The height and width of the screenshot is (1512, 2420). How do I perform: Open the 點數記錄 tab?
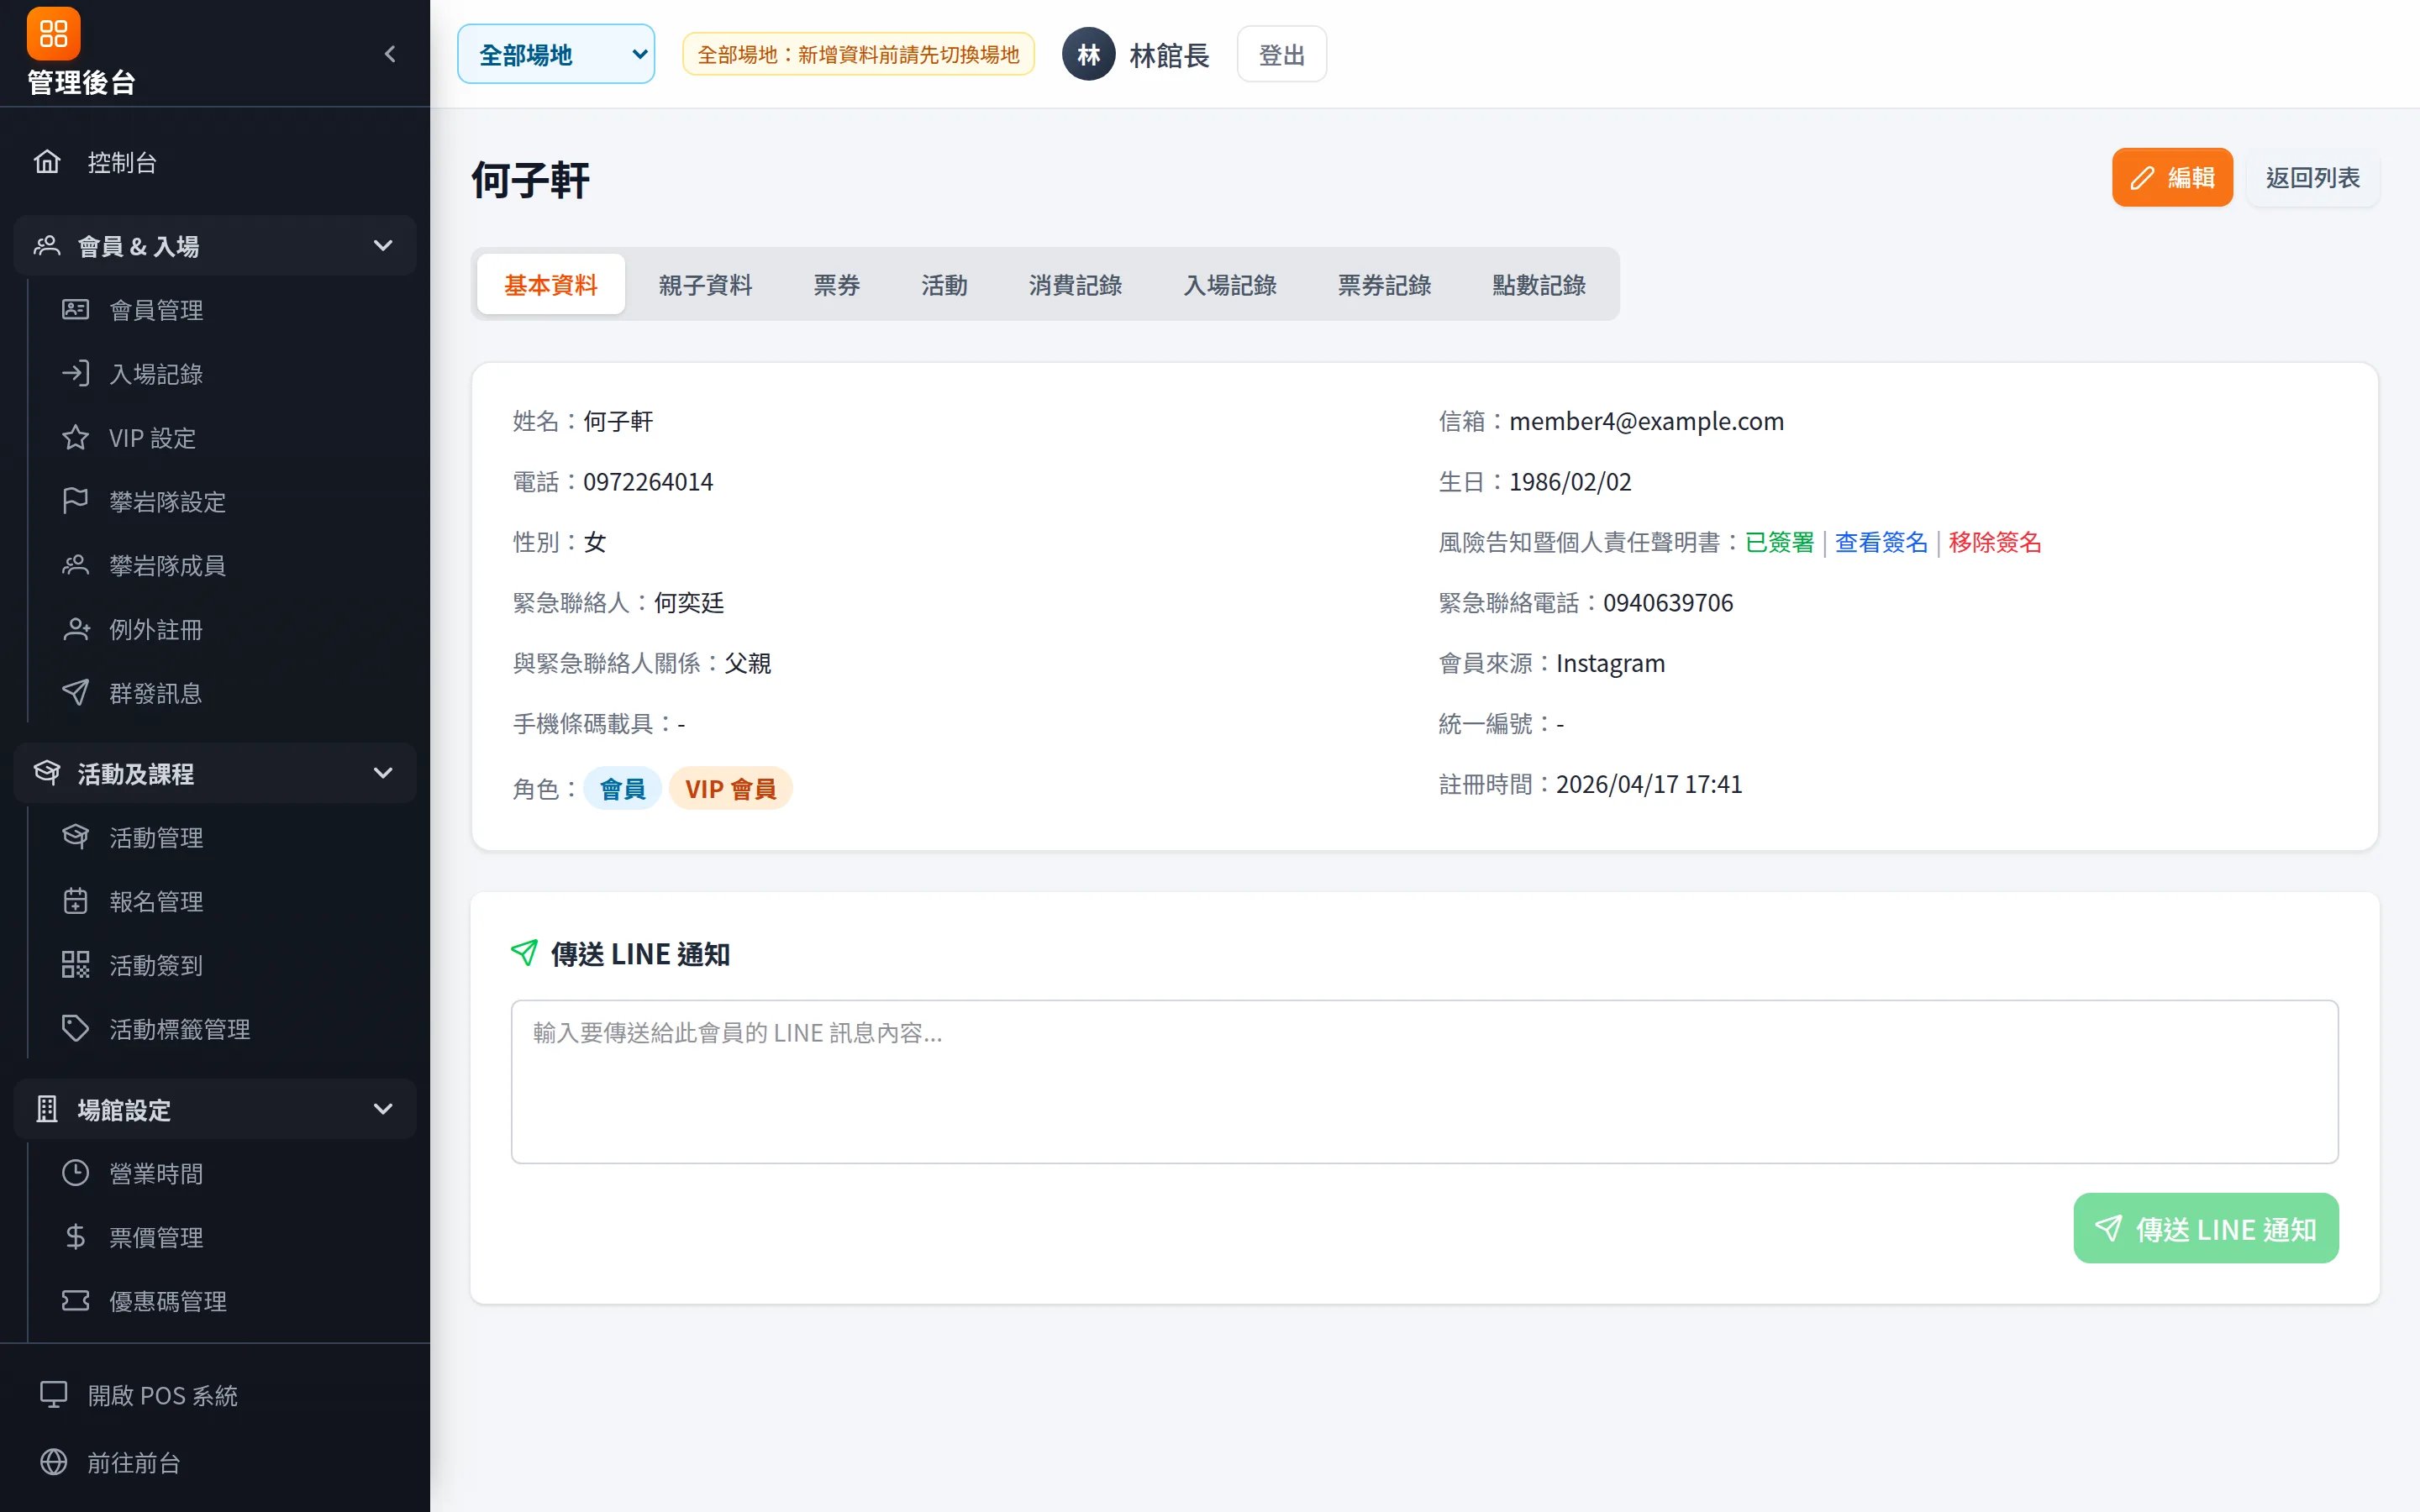pyautogui.click(x=1539, y=285)
